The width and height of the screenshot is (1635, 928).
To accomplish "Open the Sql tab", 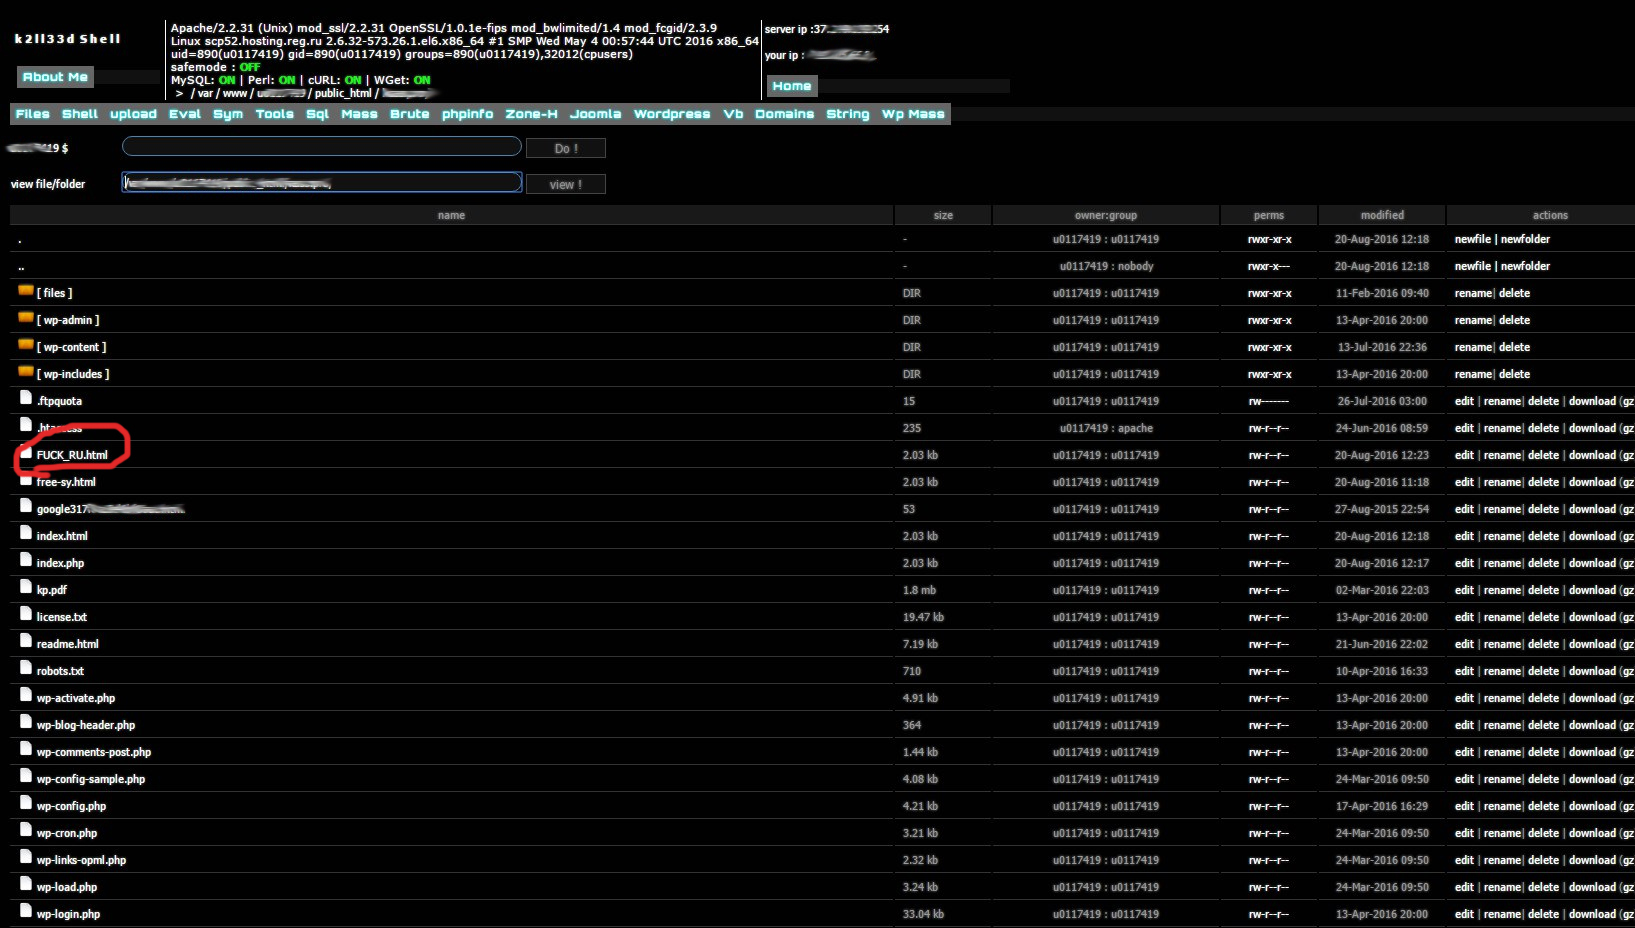I will click(318, 114).
